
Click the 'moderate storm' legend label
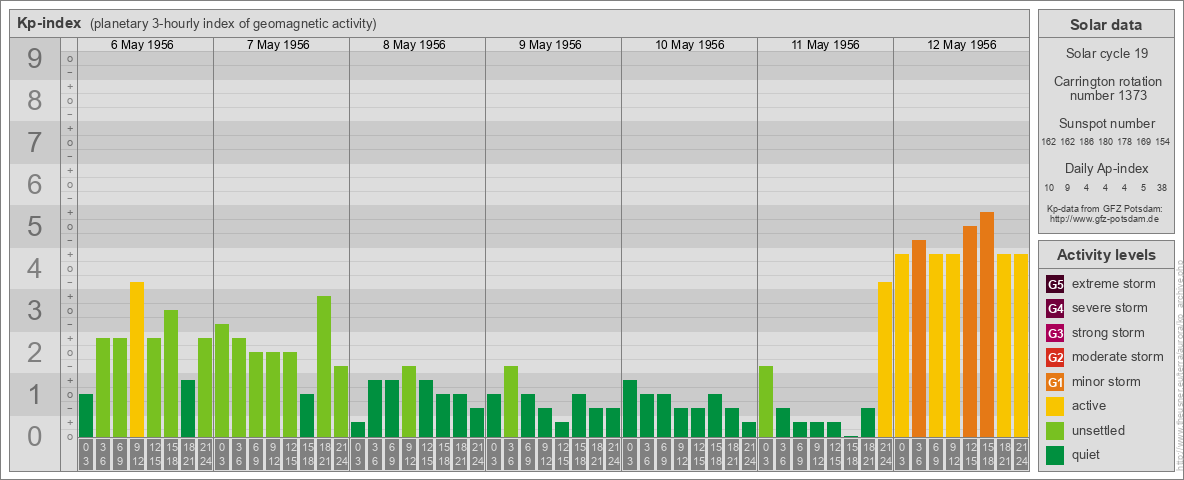tap(1118, 357)
